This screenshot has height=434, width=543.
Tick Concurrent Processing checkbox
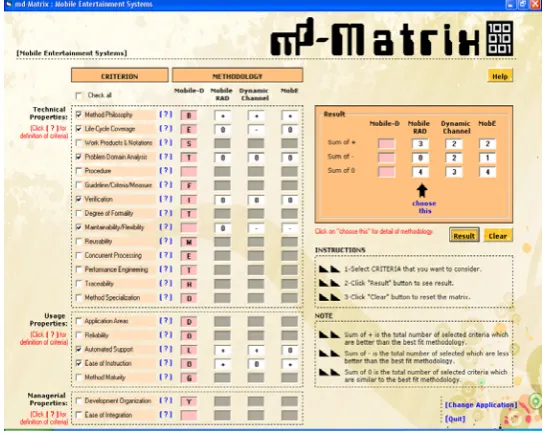(79, 255)
